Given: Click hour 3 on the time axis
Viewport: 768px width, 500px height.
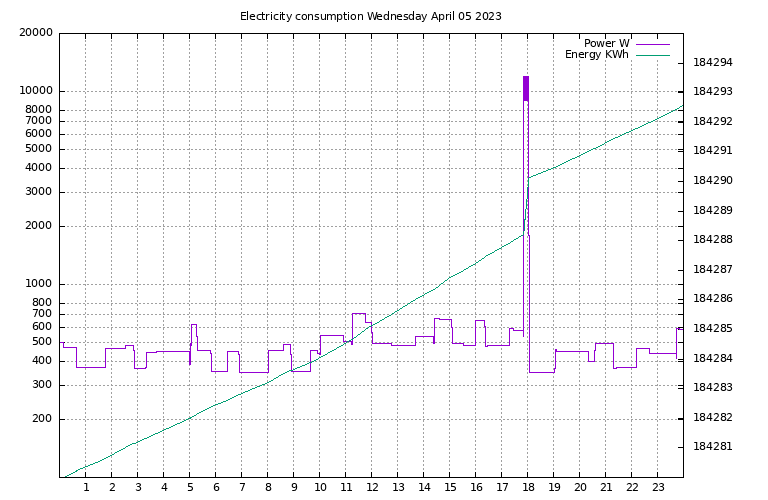Looking at the screenshot, I should coord(138,487).
